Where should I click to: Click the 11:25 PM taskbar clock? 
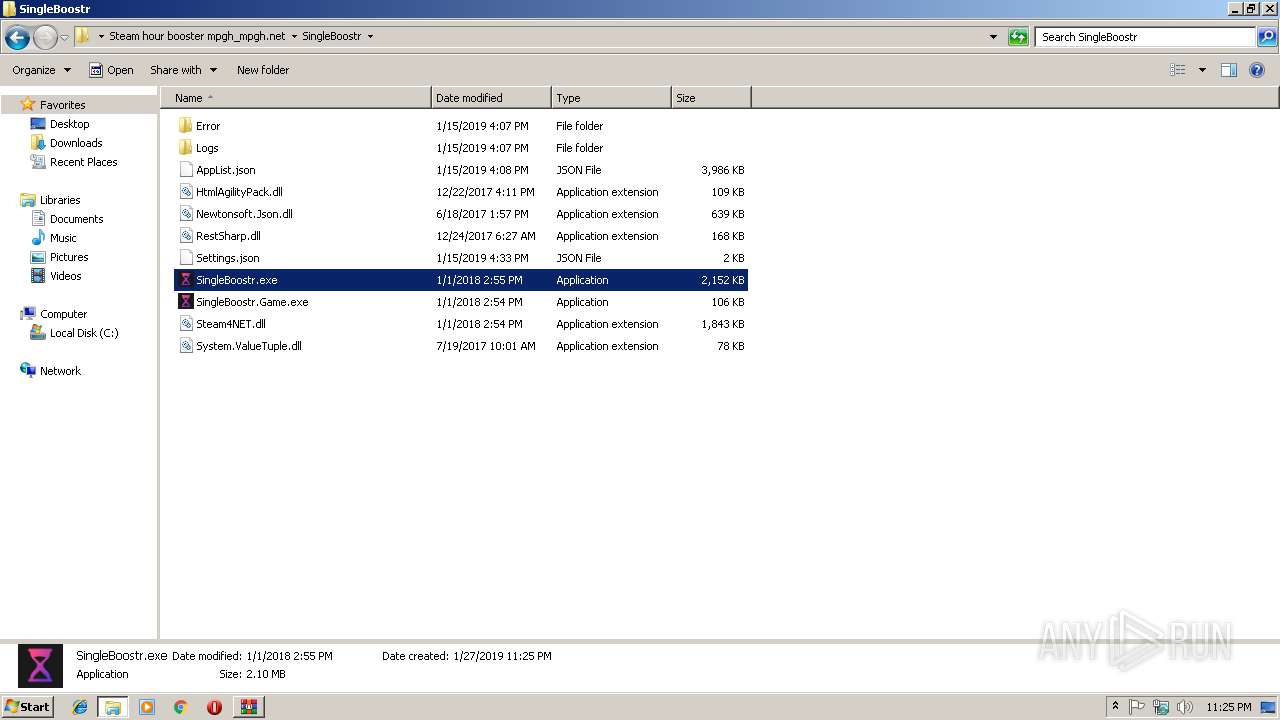click(1229, 707)
